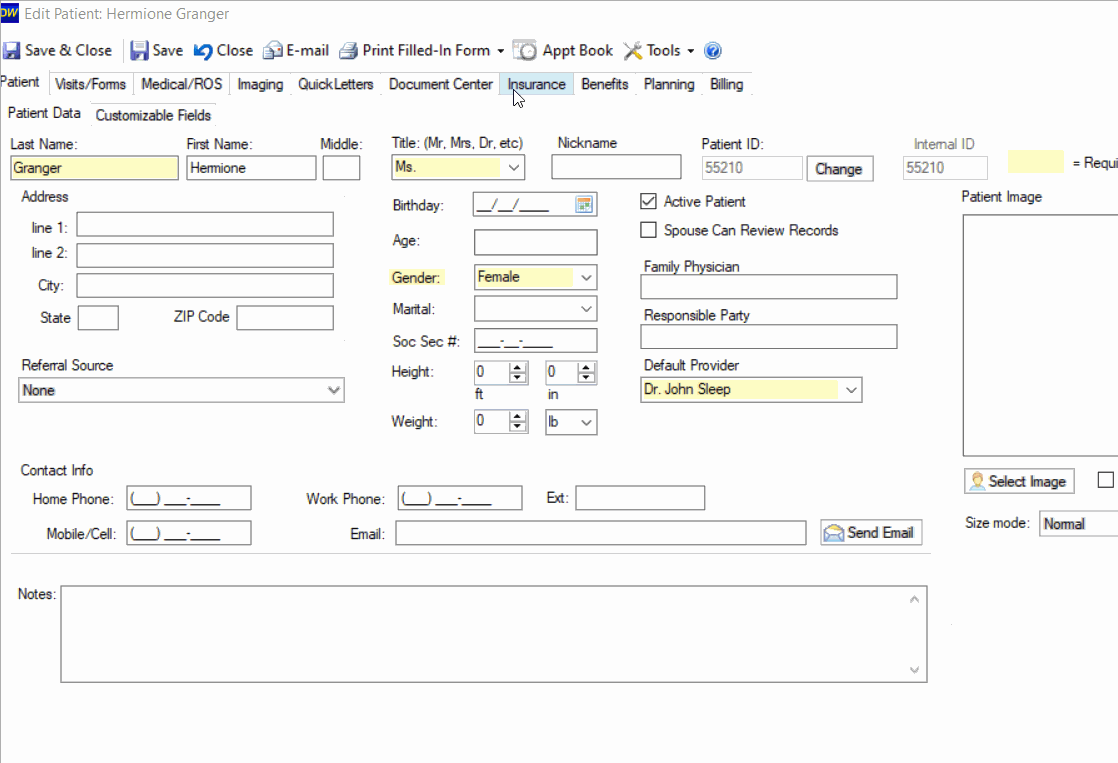
Task: Click the Email address field
Action: pyautogui.click(x=601, y=533)
